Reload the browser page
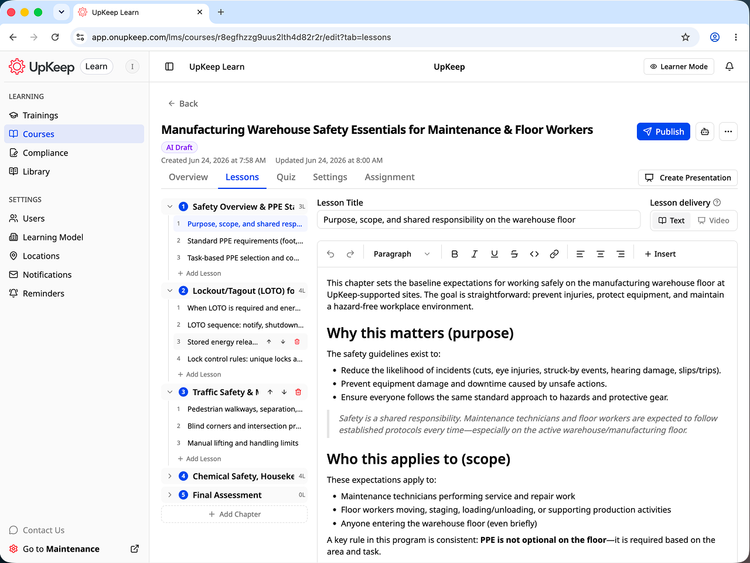Image resolution: width=750 pixels, height=563 pixels. click(55, 37)
